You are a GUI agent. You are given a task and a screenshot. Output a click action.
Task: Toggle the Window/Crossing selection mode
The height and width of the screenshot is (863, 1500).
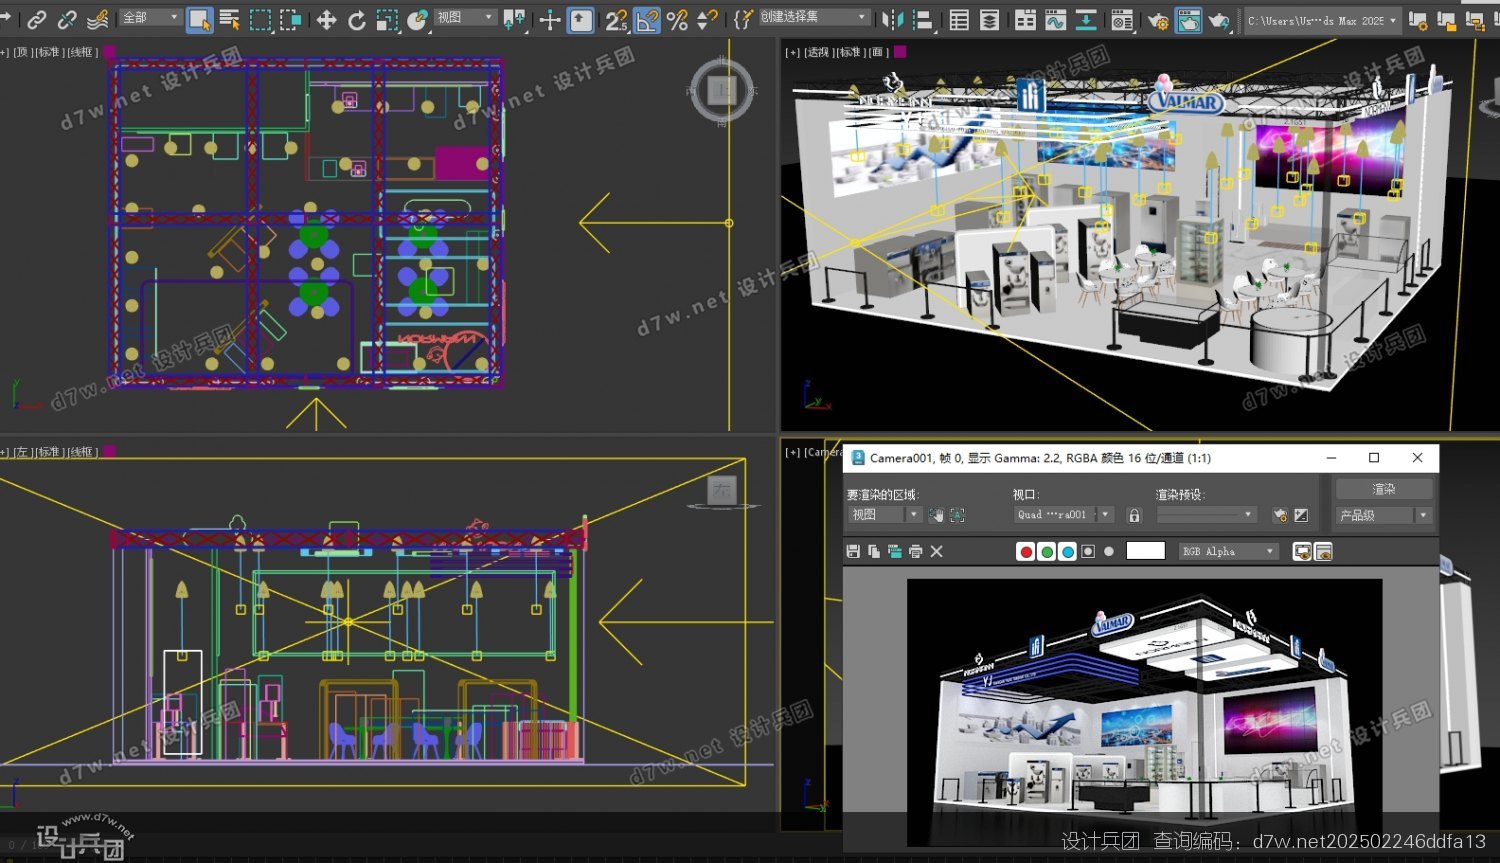pyautogui.click(x=290, y=19)
